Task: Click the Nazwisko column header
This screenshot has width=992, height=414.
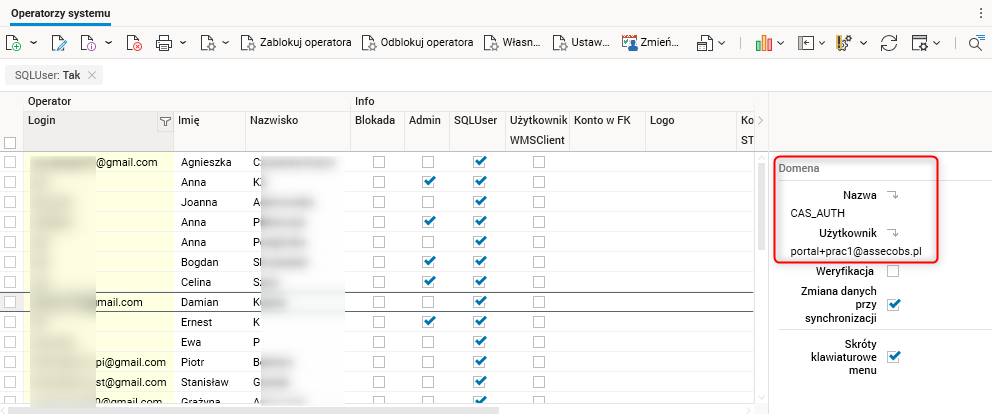Action: click(275, 120)
